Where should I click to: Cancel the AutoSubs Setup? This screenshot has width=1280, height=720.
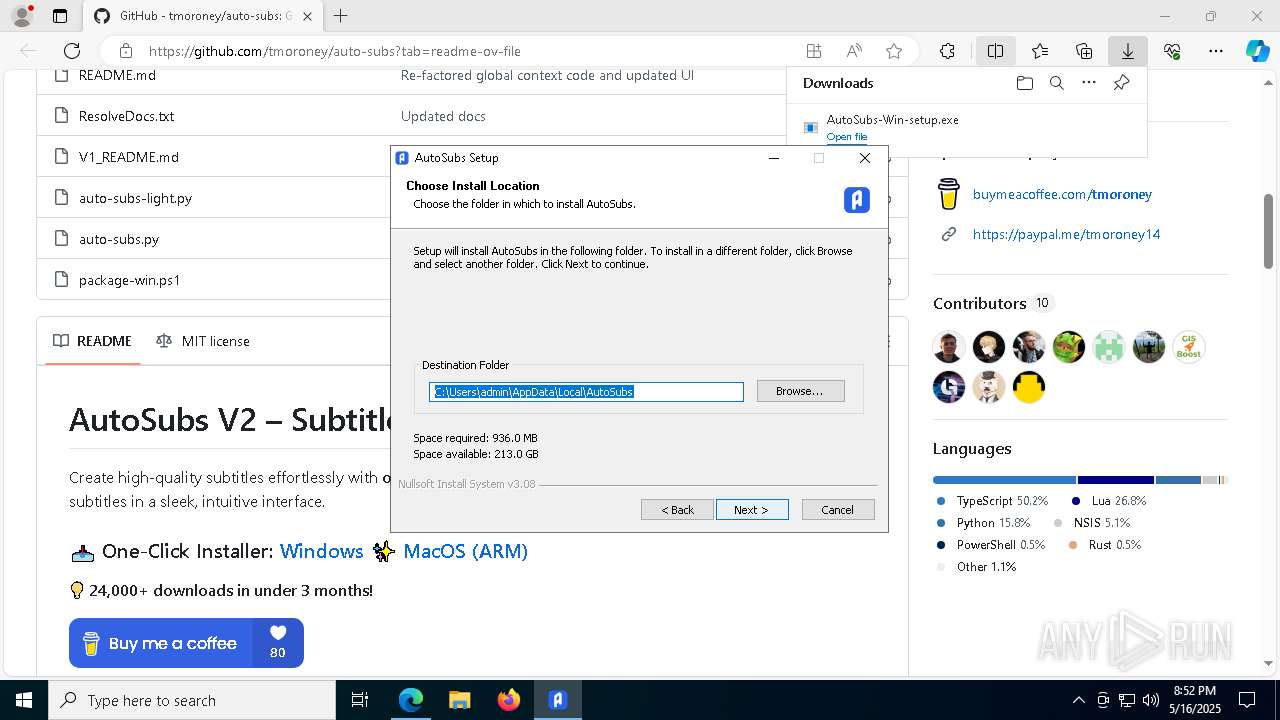pos(838,510)
